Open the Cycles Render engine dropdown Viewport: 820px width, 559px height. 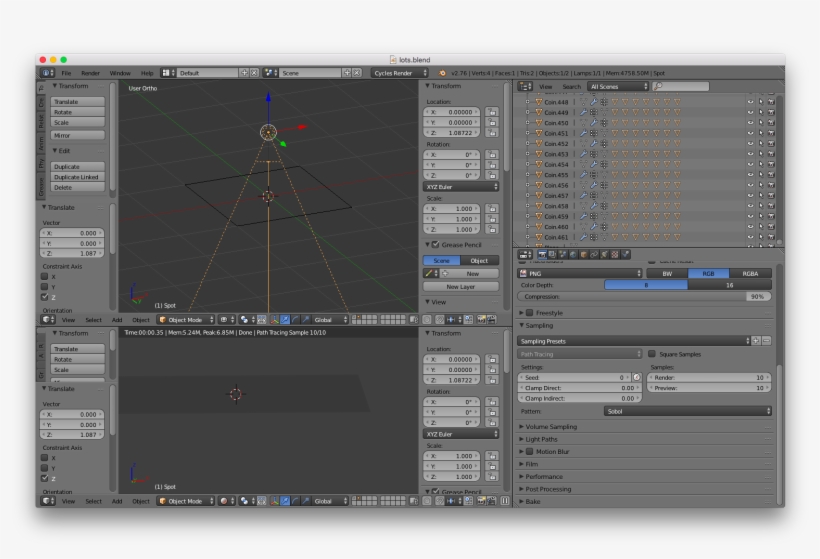[x=400, y=73]
